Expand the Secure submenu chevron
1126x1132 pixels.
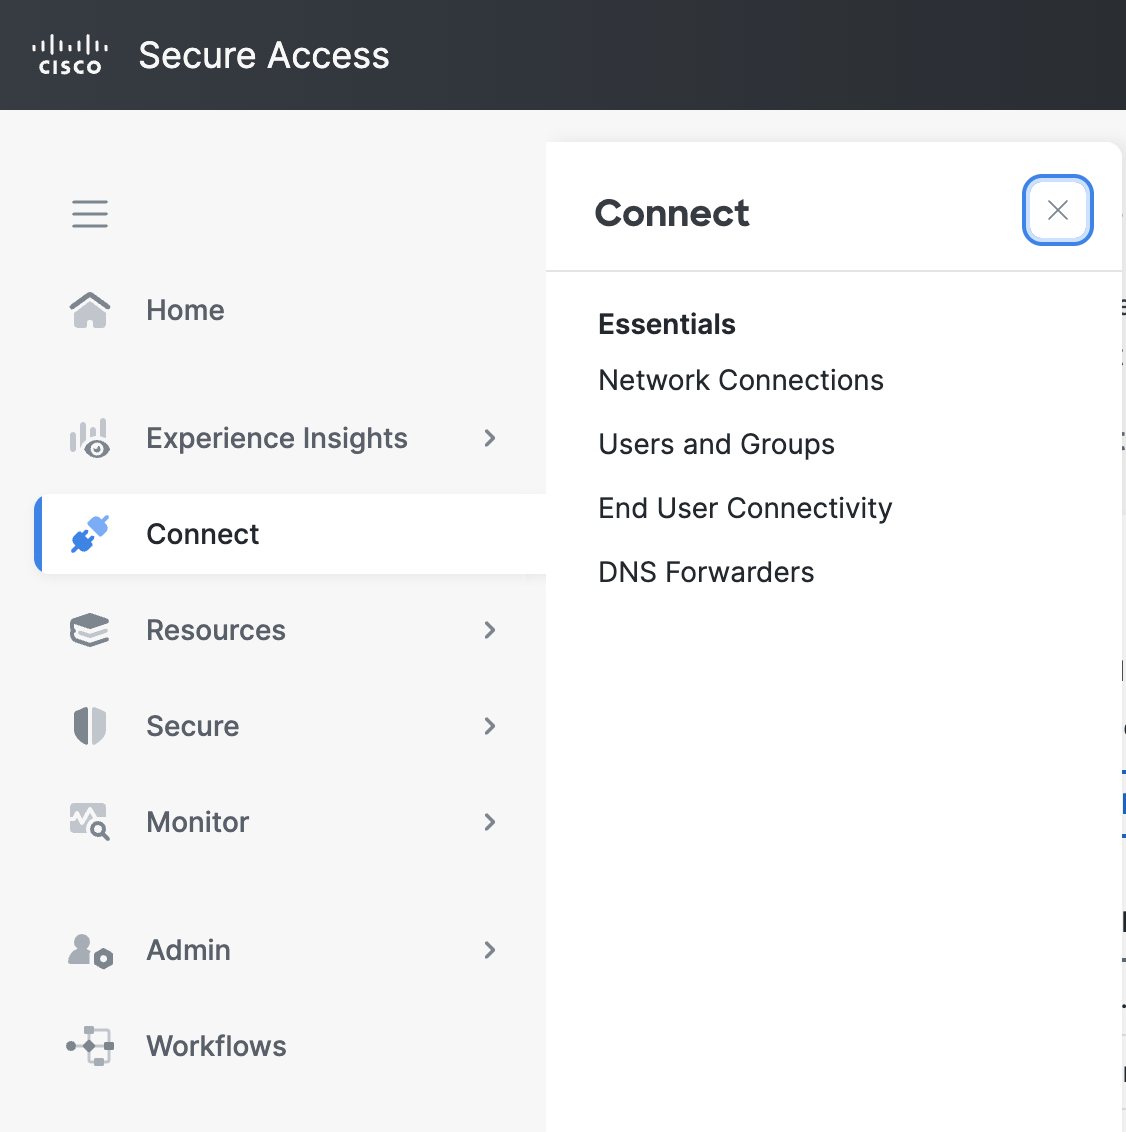490,726
